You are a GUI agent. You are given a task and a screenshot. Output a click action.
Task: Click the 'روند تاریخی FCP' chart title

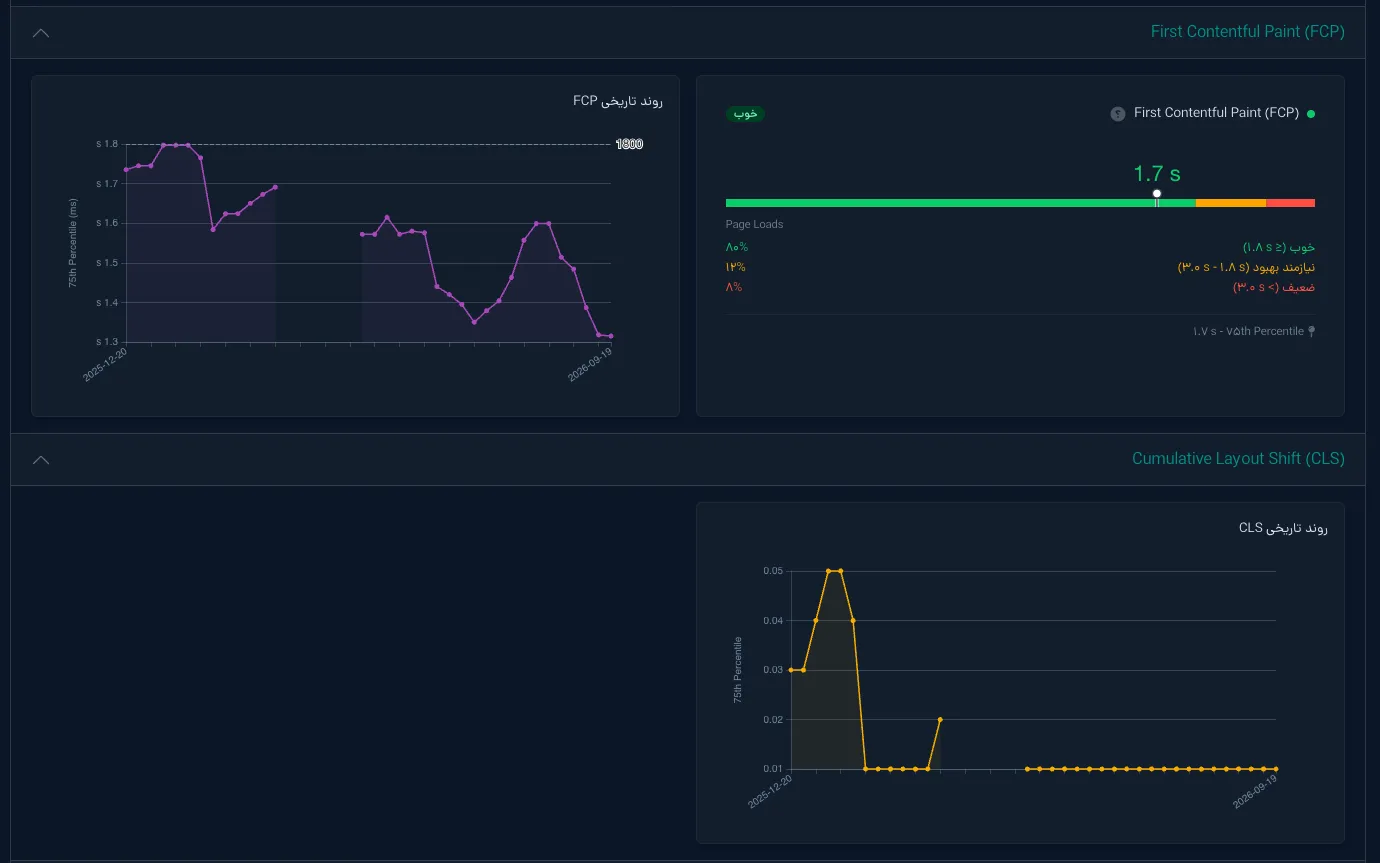[618, 101]
